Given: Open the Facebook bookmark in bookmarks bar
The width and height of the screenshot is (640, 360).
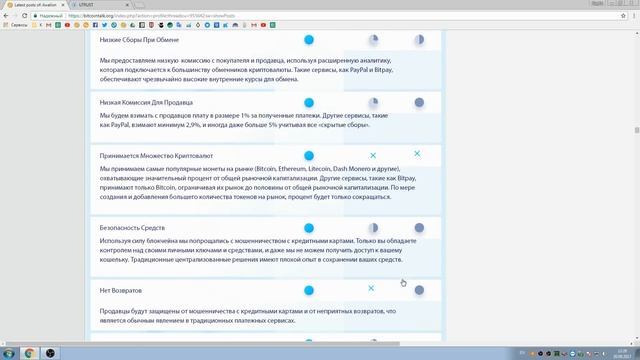Looking at the screenshot, I should tap(95, 25).
